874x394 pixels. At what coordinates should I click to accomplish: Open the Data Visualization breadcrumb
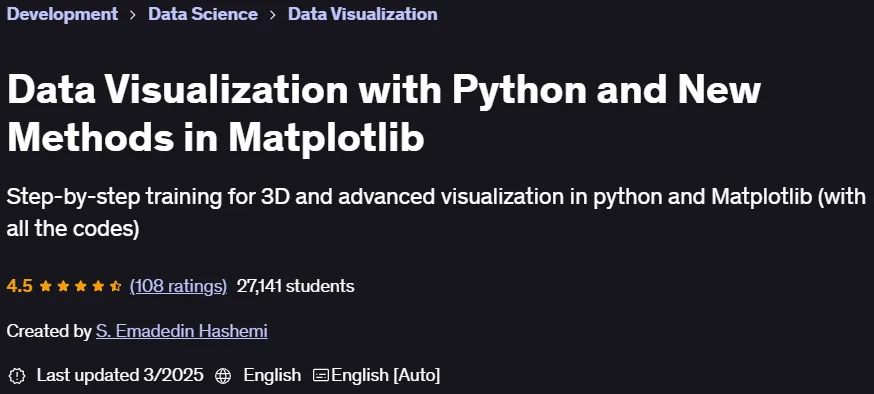(x=362, y=14)
